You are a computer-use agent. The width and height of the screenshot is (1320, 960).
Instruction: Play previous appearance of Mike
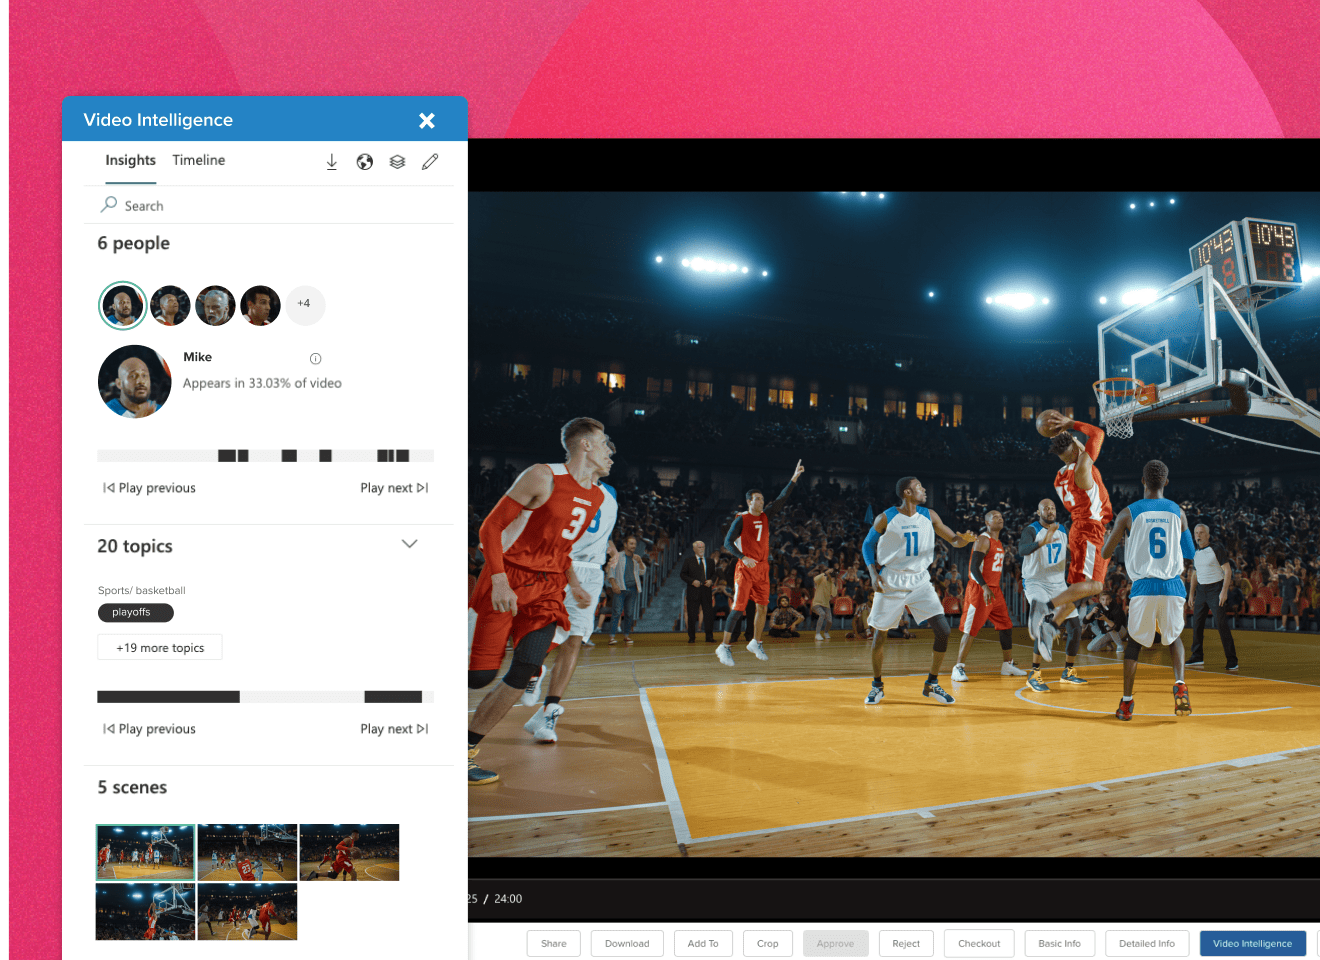[x=149, y=488]
